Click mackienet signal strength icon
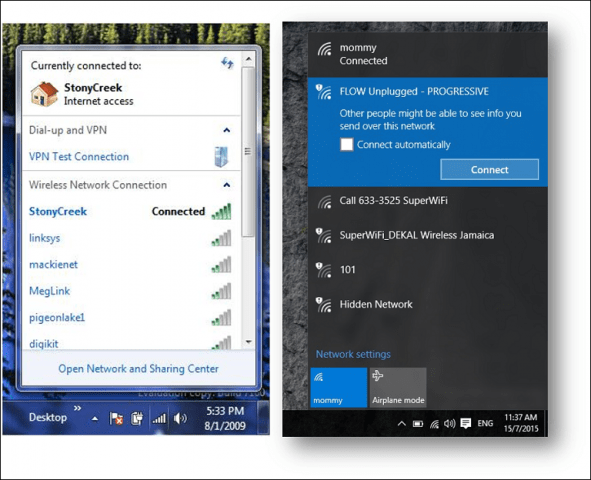 point(221,264)
